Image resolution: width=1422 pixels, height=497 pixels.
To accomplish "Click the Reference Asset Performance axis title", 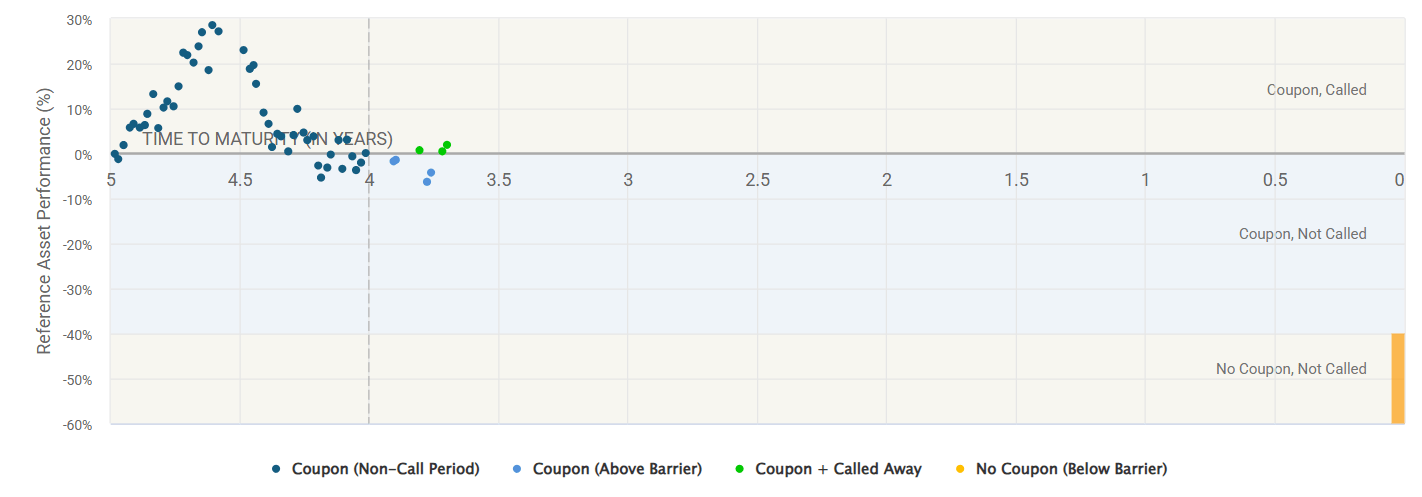I will pyautogui.click(x=44, y=222).
